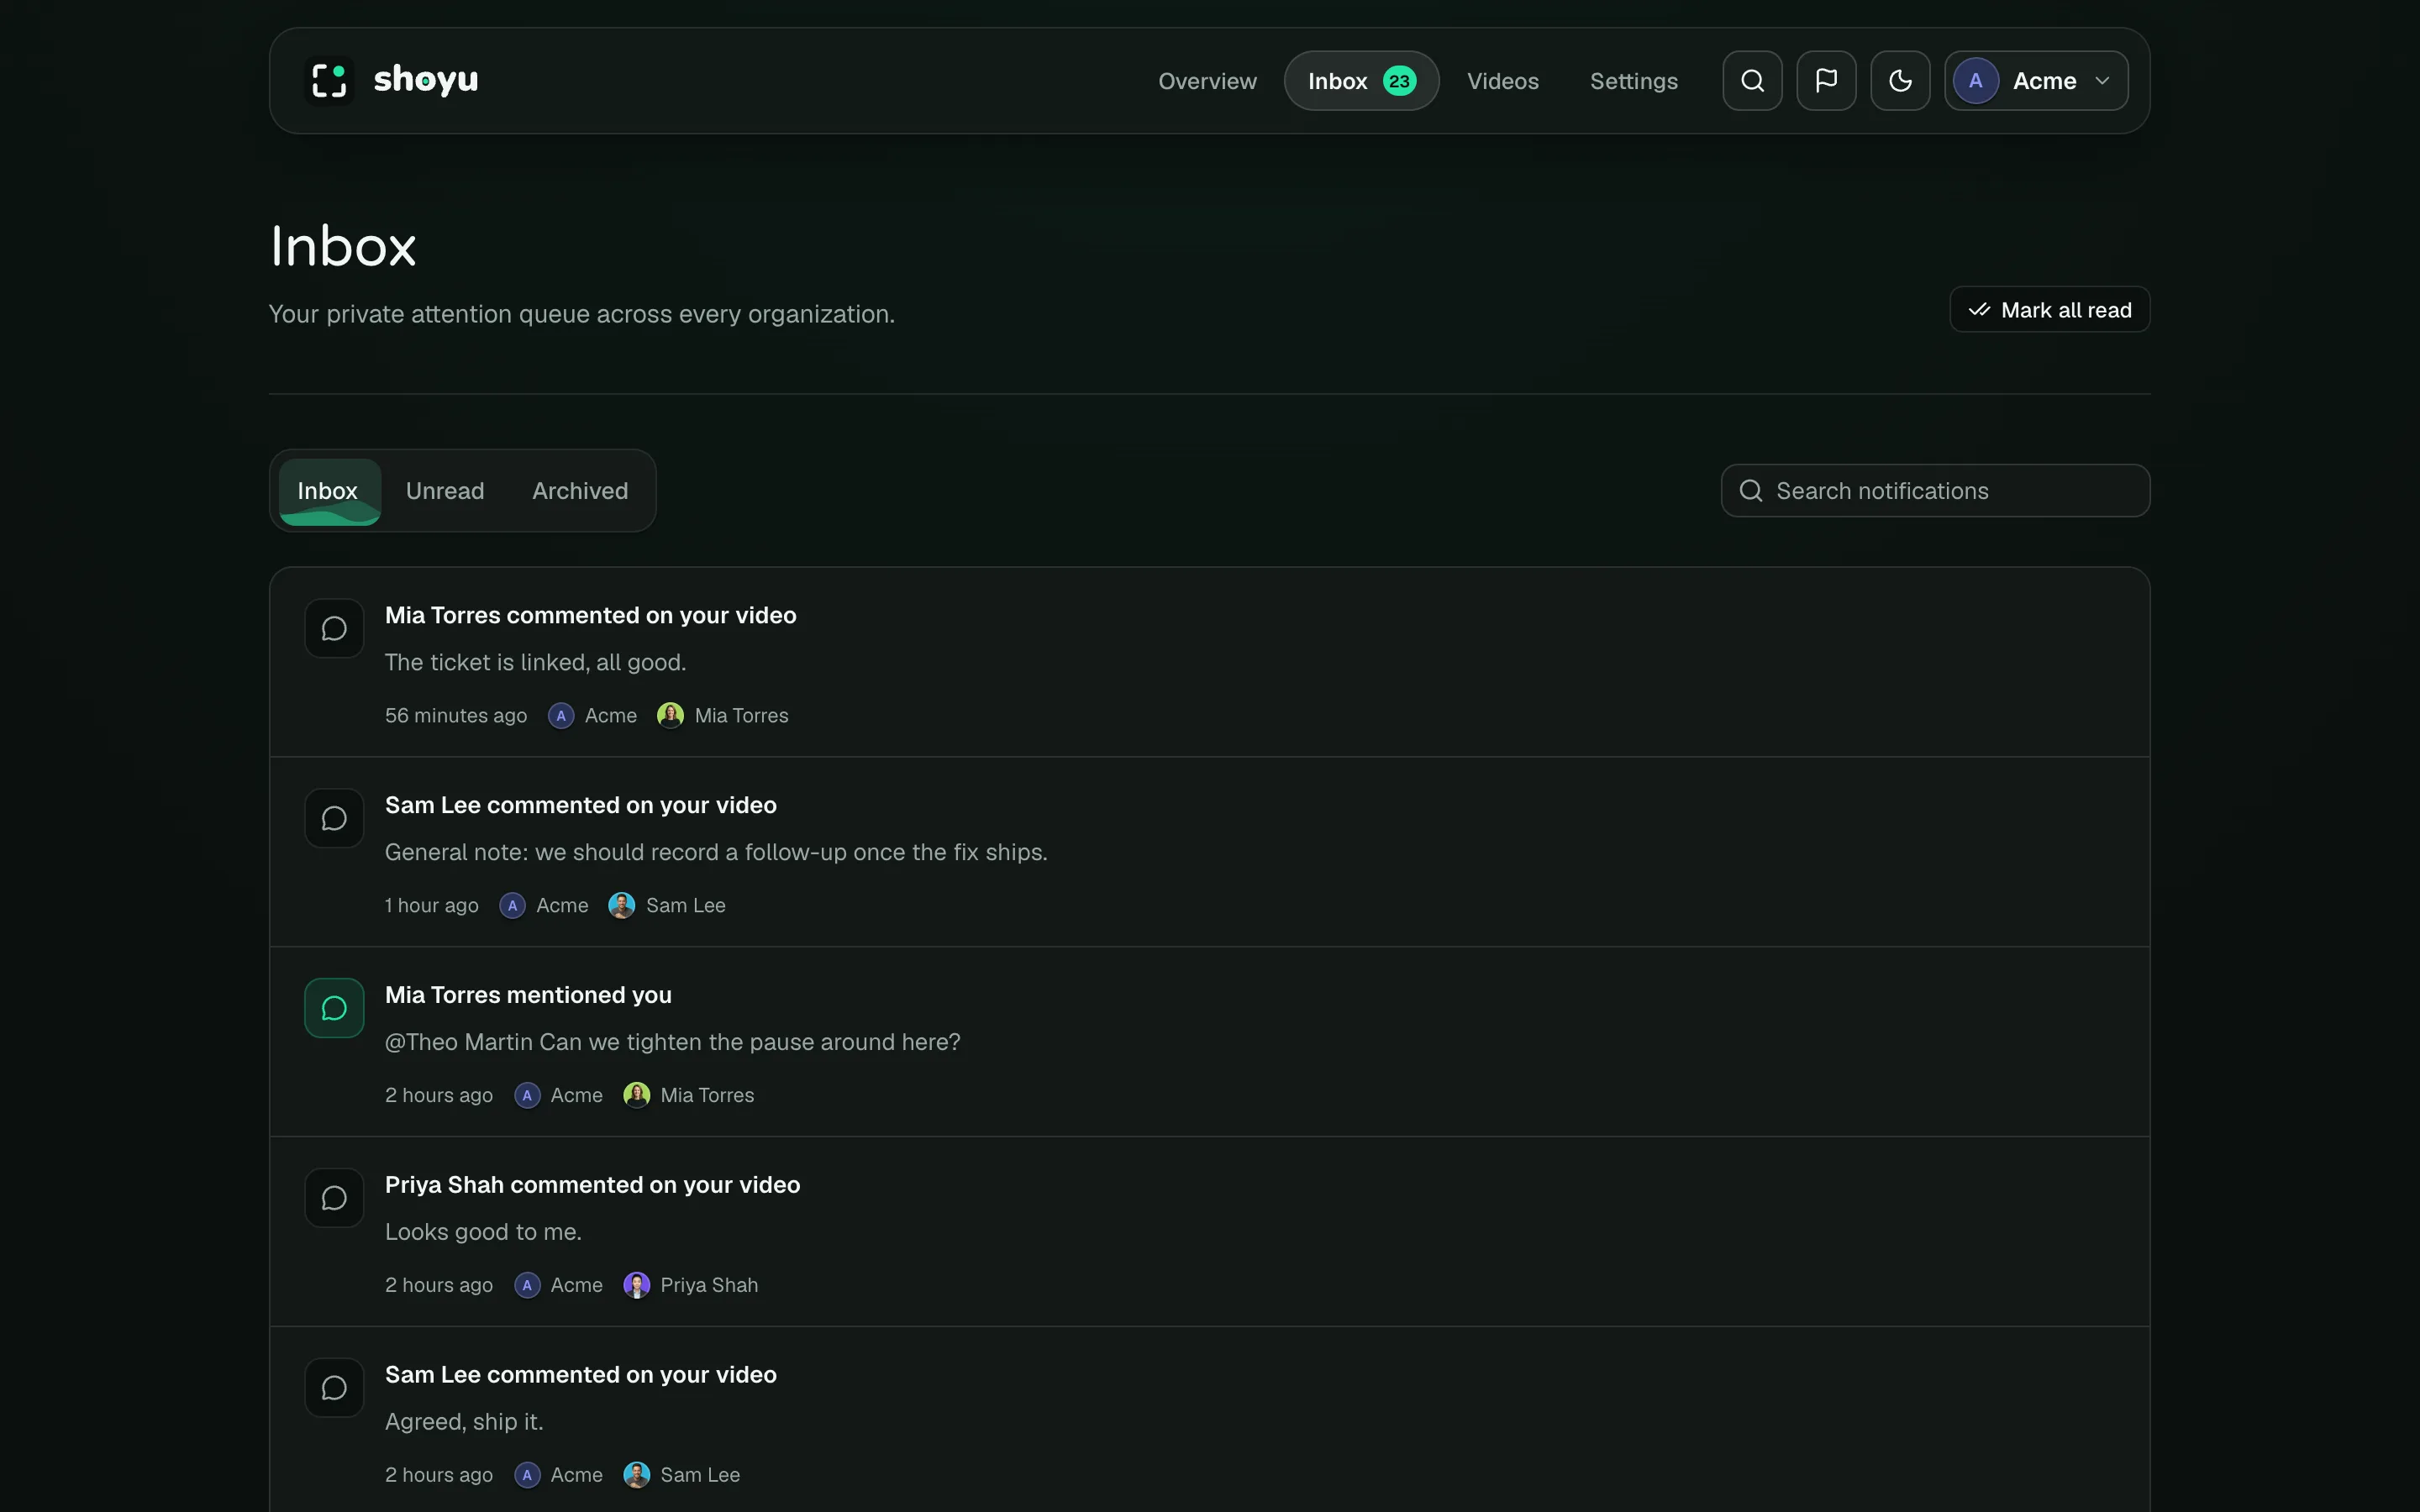The image size is (2420, 1512).
Task: Click comment icon beside 'Agreed, ship it.' notification
Action: click(334, 1388)
